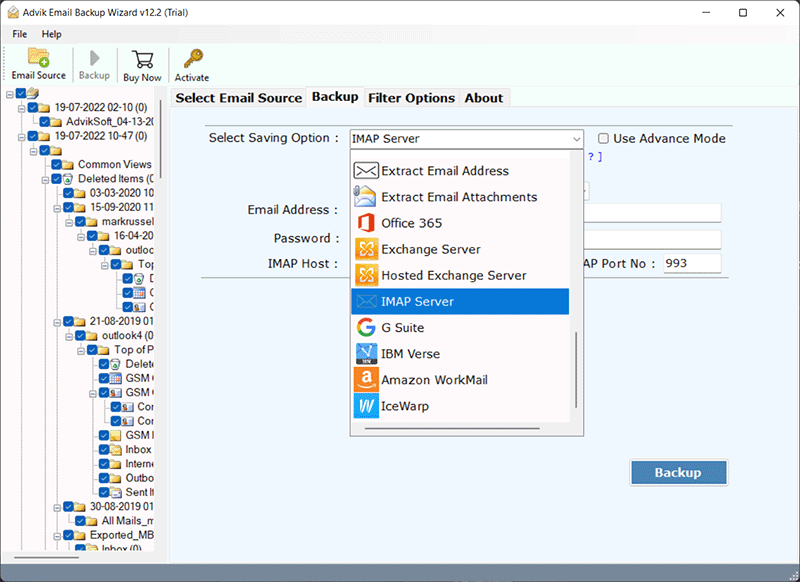The image size is (800, 582).
Task: Collapse the outlook4 node
Action: [69, 336]
